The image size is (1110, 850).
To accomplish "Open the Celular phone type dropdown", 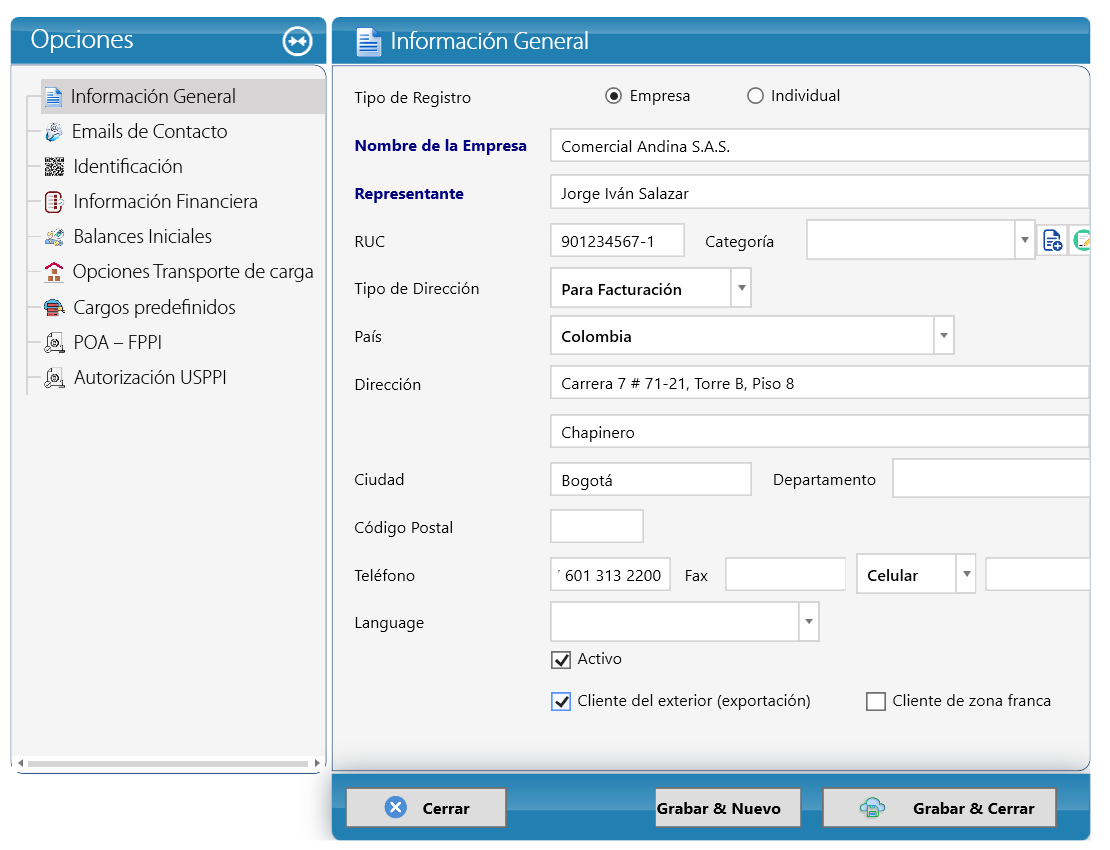I will coord(966,574).
